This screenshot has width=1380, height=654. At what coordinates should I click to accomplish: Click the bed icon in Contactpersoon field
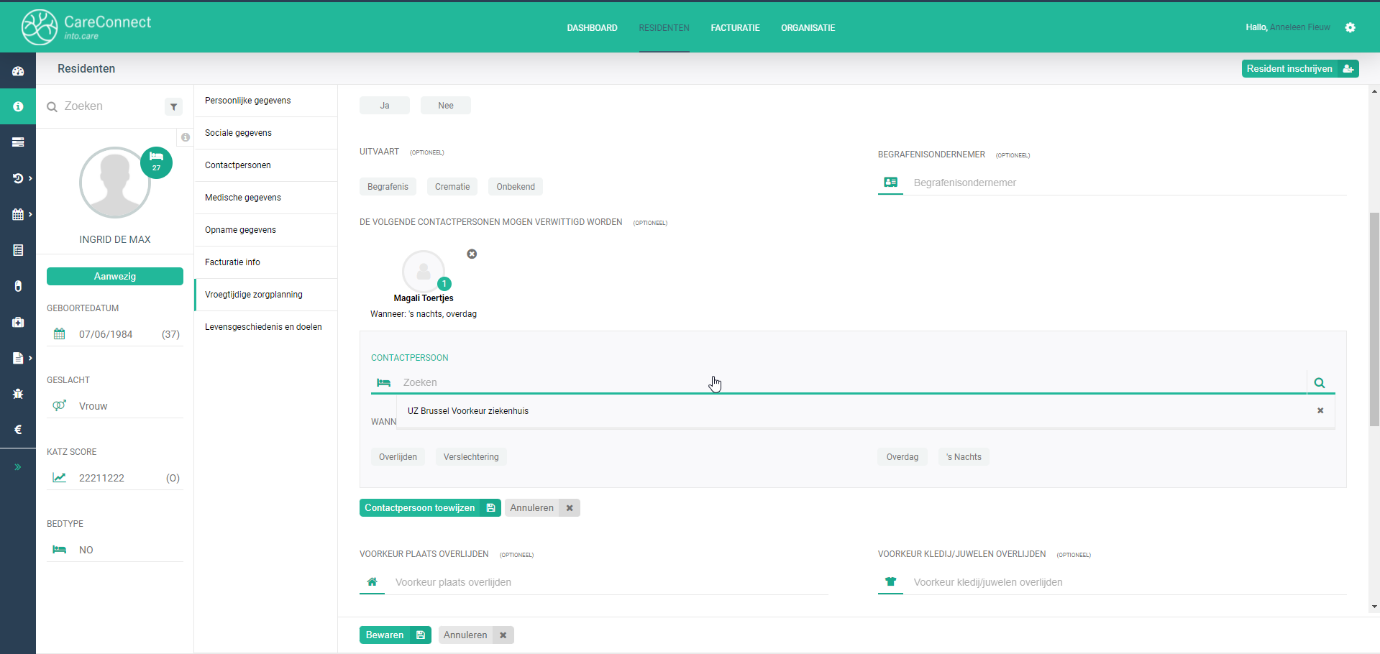tap(383, 383)
